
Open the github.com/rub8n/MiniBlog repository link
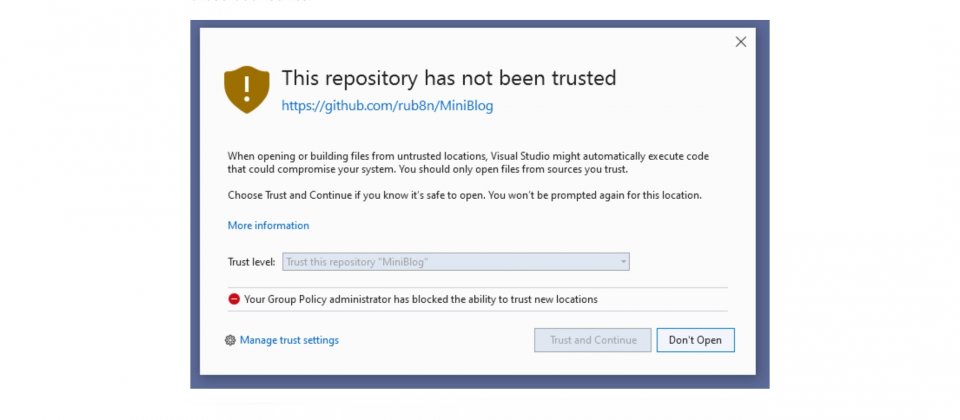pos(387,106)
